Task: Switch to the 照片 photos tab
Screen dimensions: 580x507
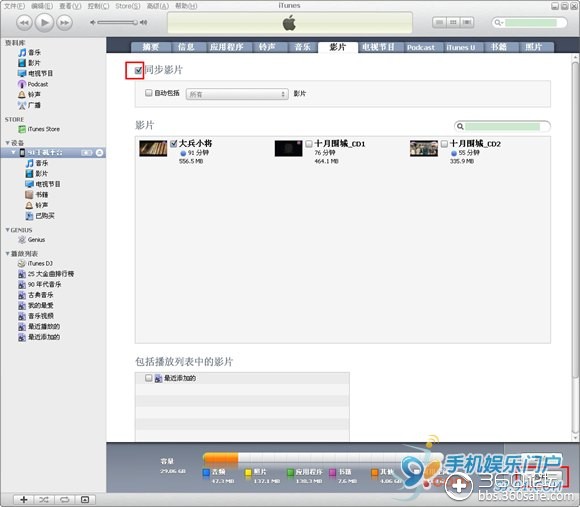Action: click(533, 47)
